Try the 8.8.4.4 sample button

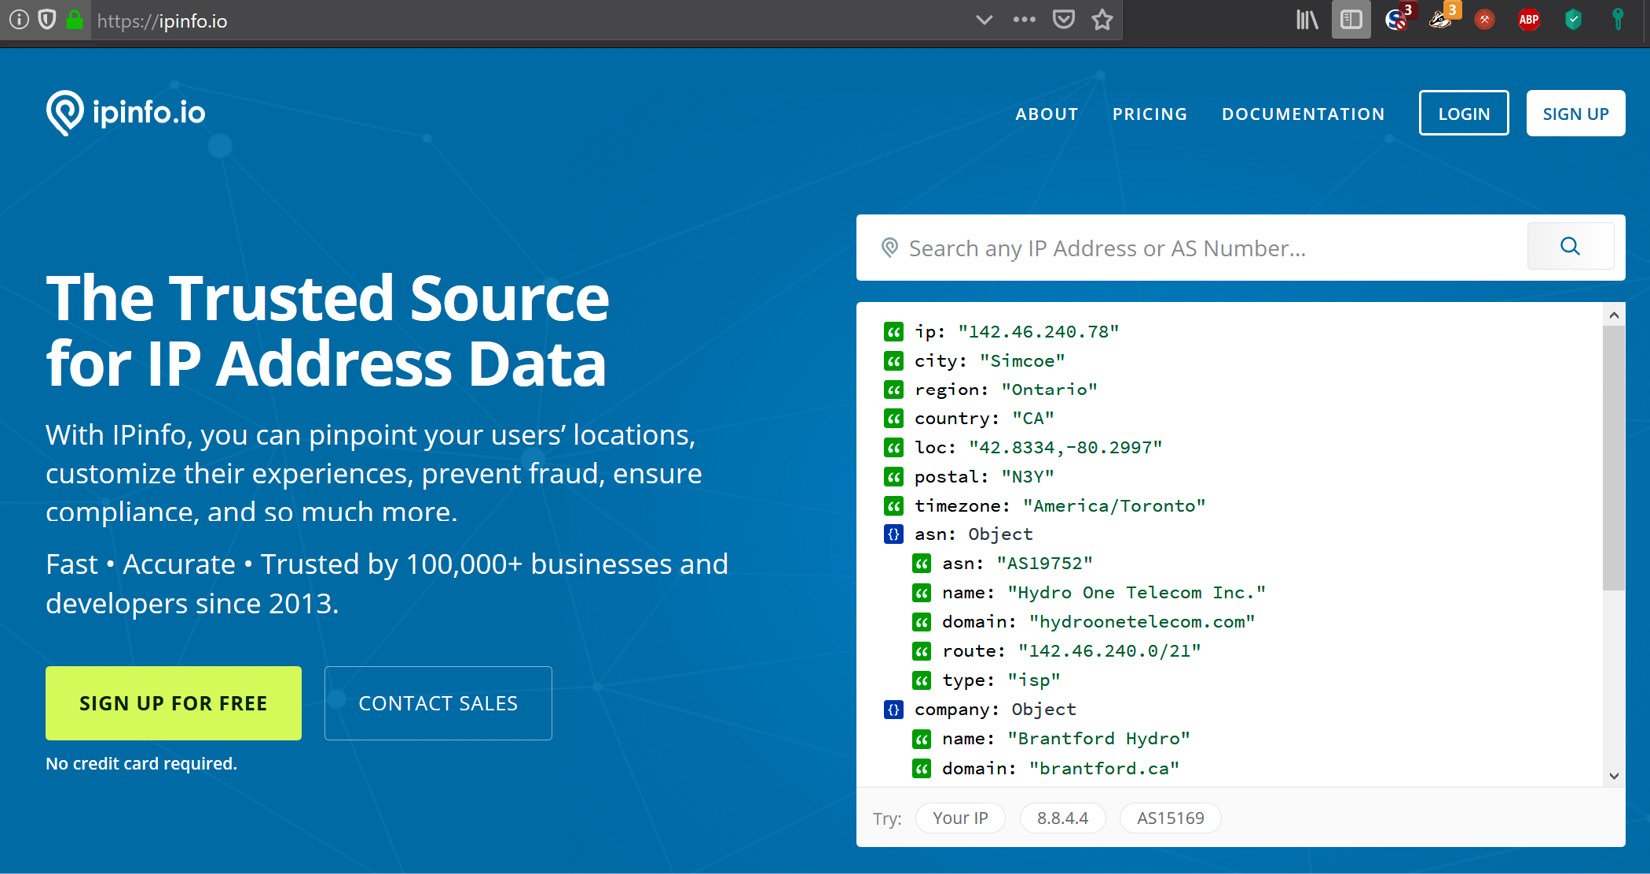coord(1062,818)
